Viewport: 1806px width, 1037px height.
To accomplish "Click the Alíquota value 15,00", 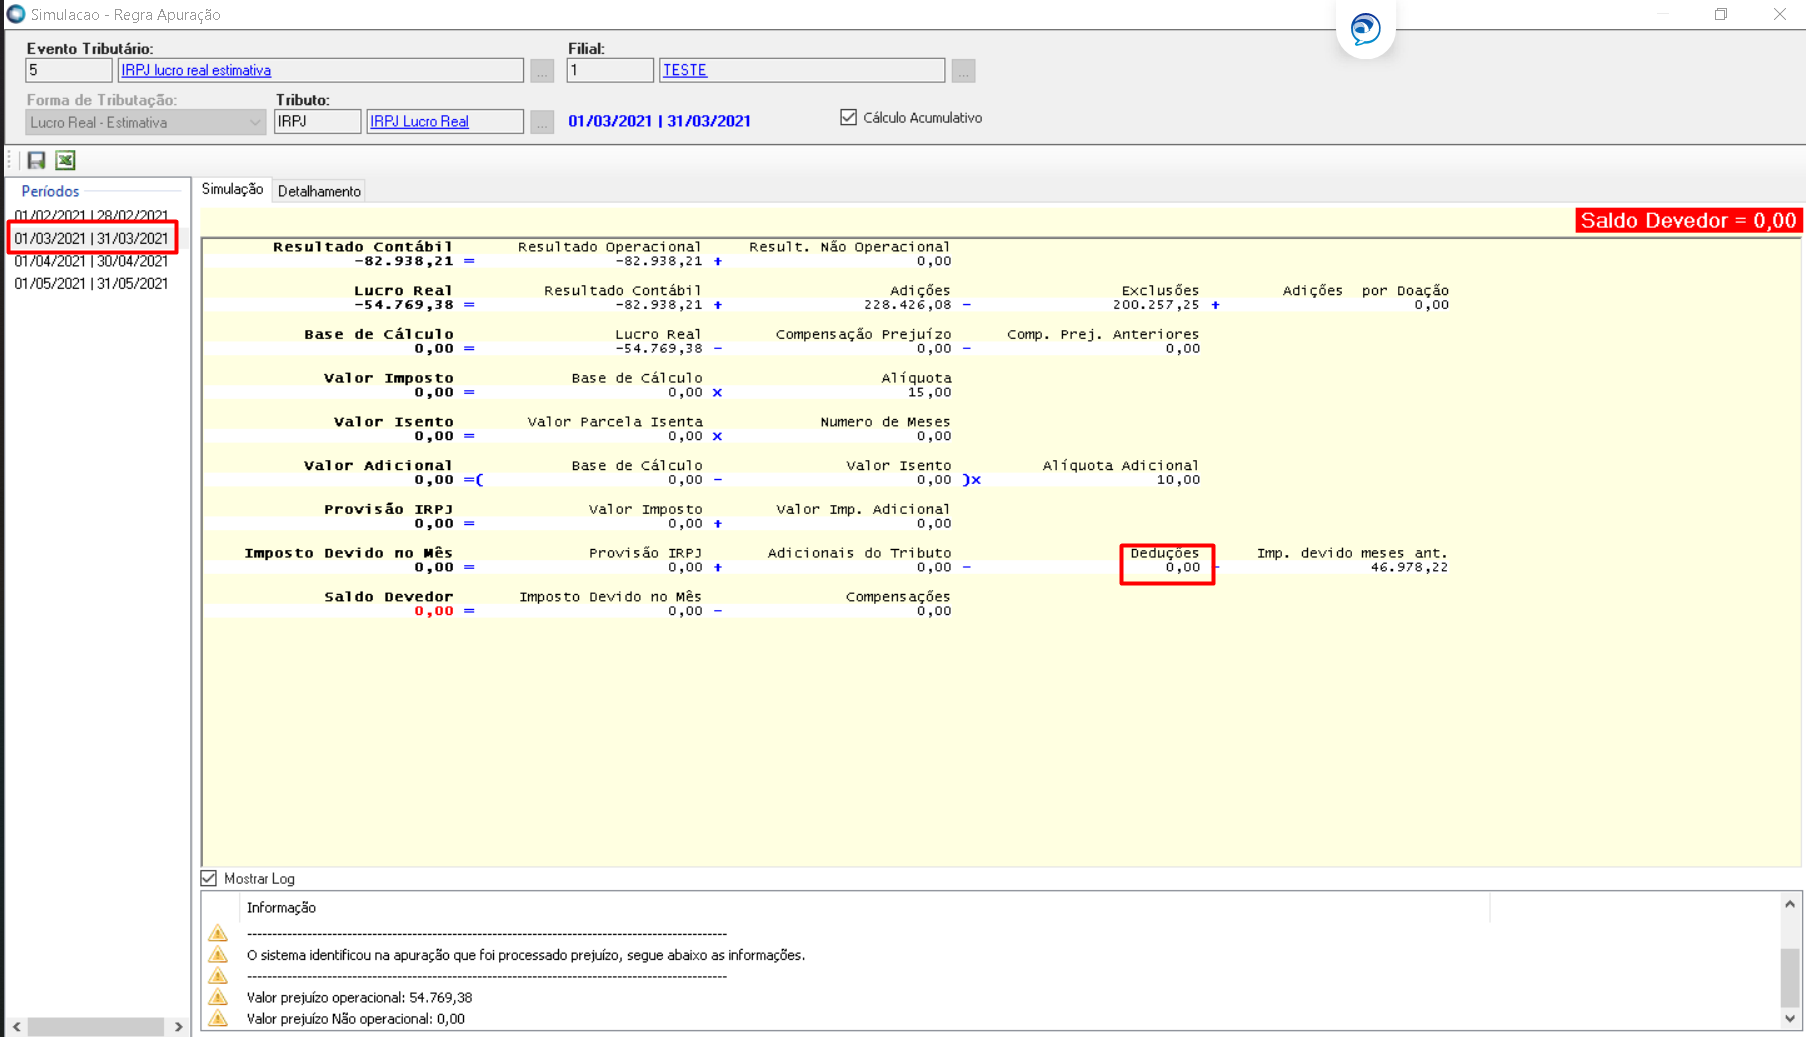I will click(x=929, y=392).
